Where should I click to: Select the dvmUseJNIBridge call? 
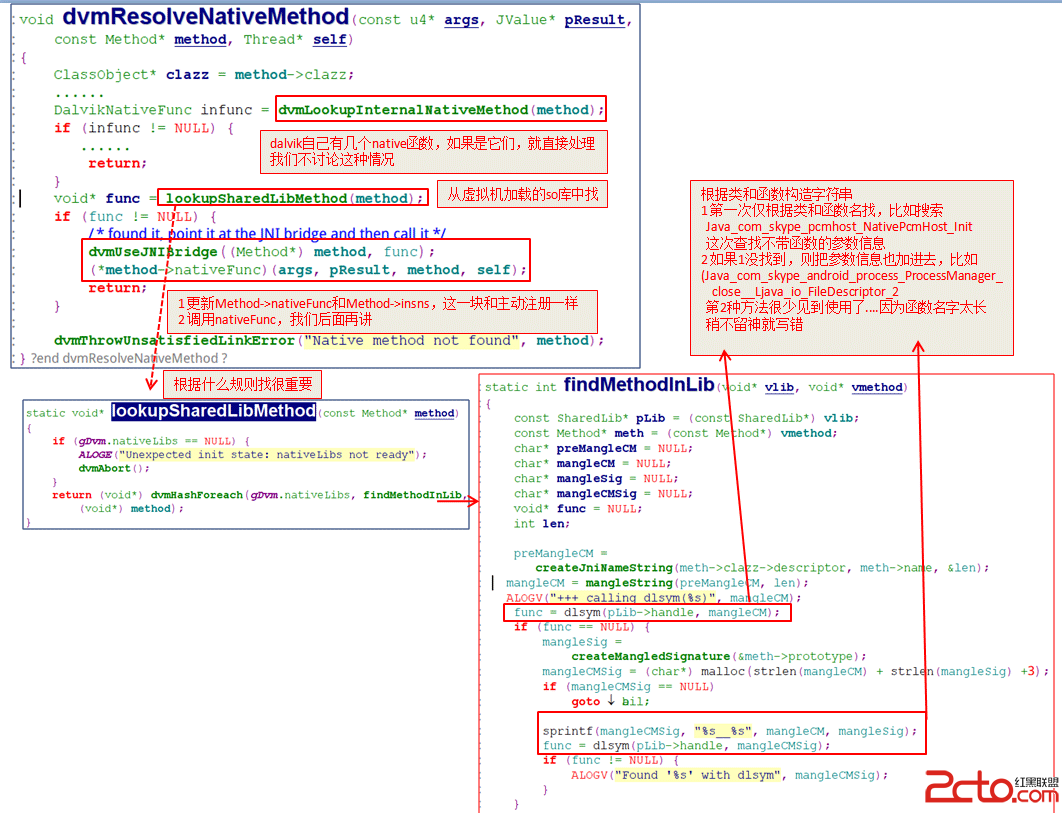(152, 252)
